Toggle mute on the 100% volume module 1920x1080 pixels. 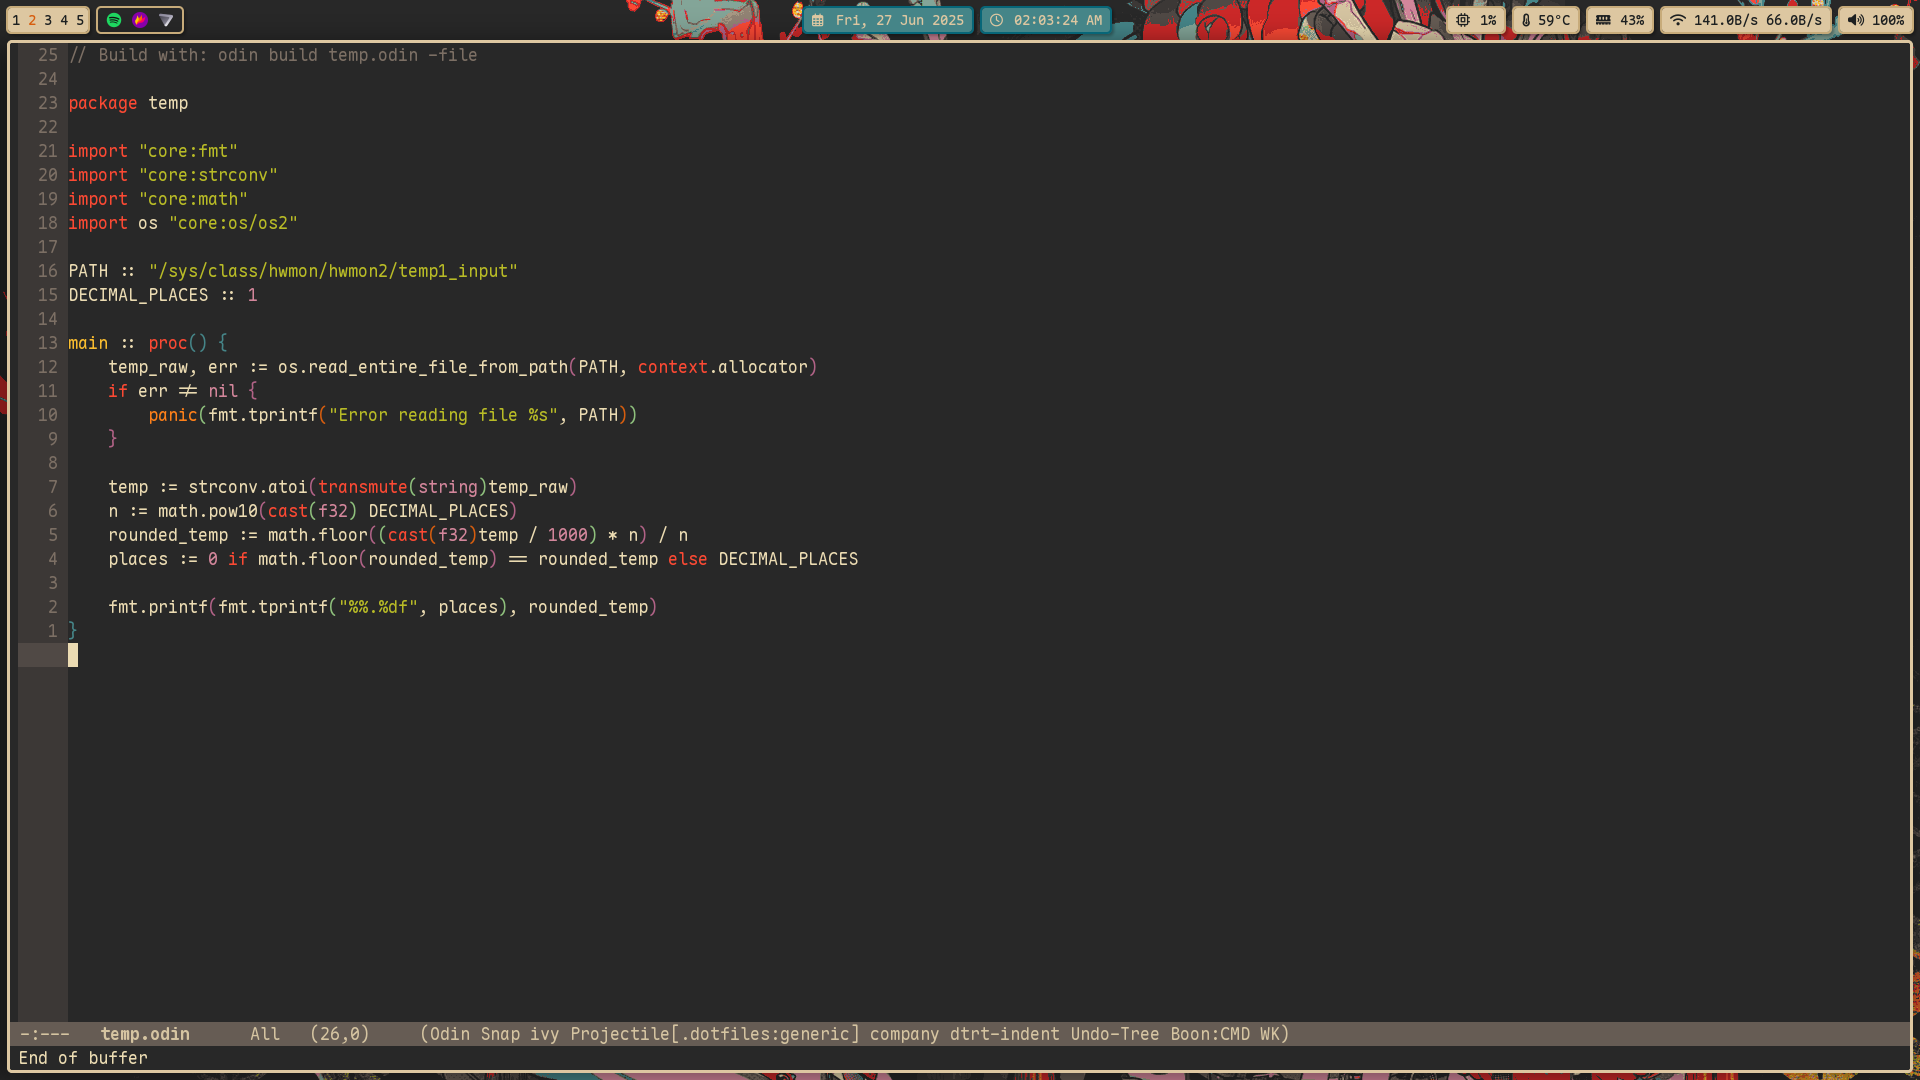(x=1875, y=20)
